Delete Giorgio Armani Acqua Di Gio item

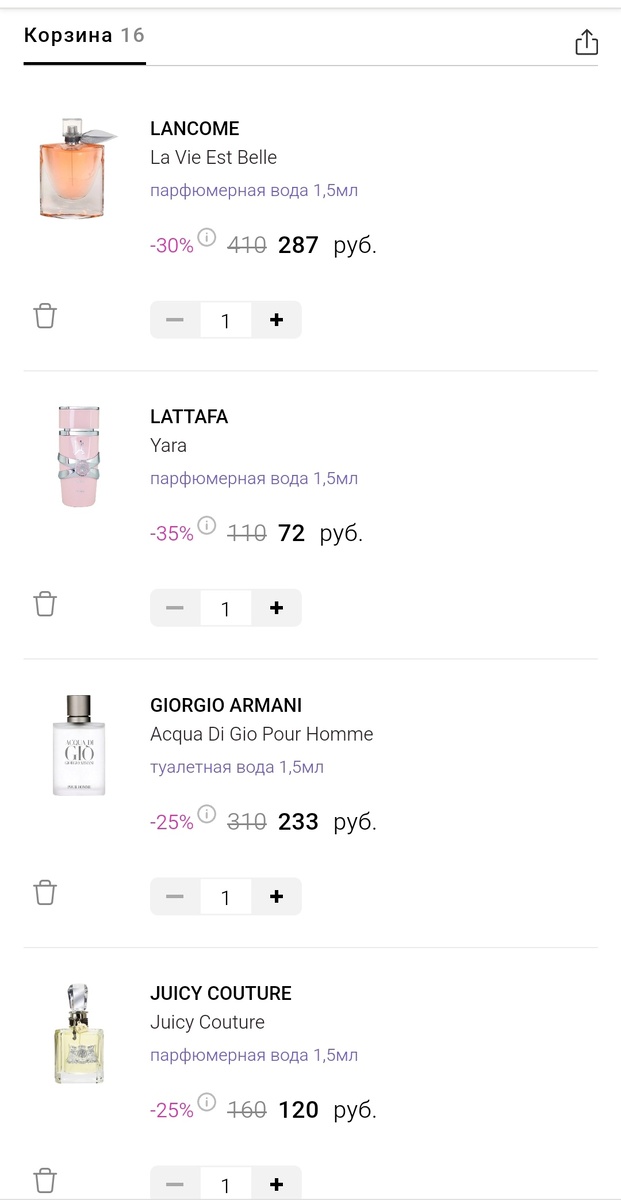coord(45,892)
